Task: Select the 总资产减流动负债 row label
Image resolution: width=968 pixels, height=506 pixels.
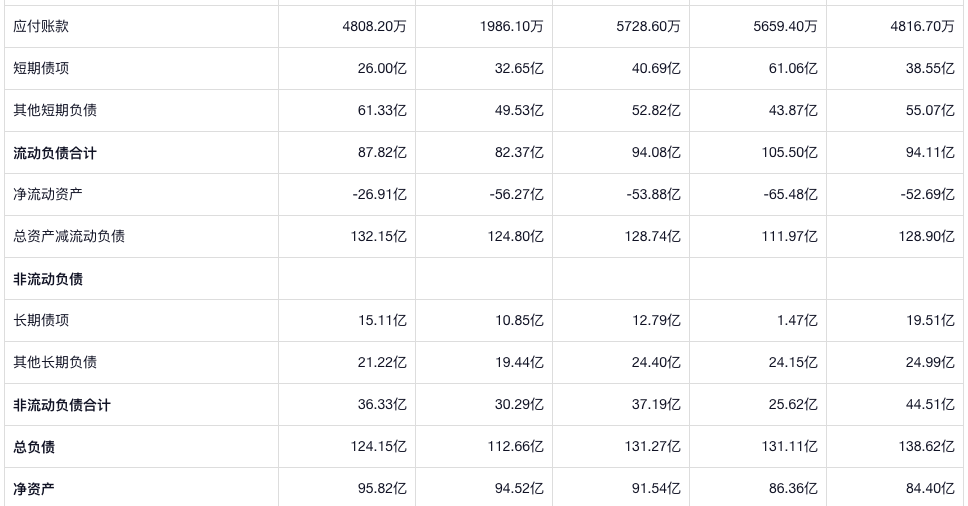Action: [x=69, y=236]
